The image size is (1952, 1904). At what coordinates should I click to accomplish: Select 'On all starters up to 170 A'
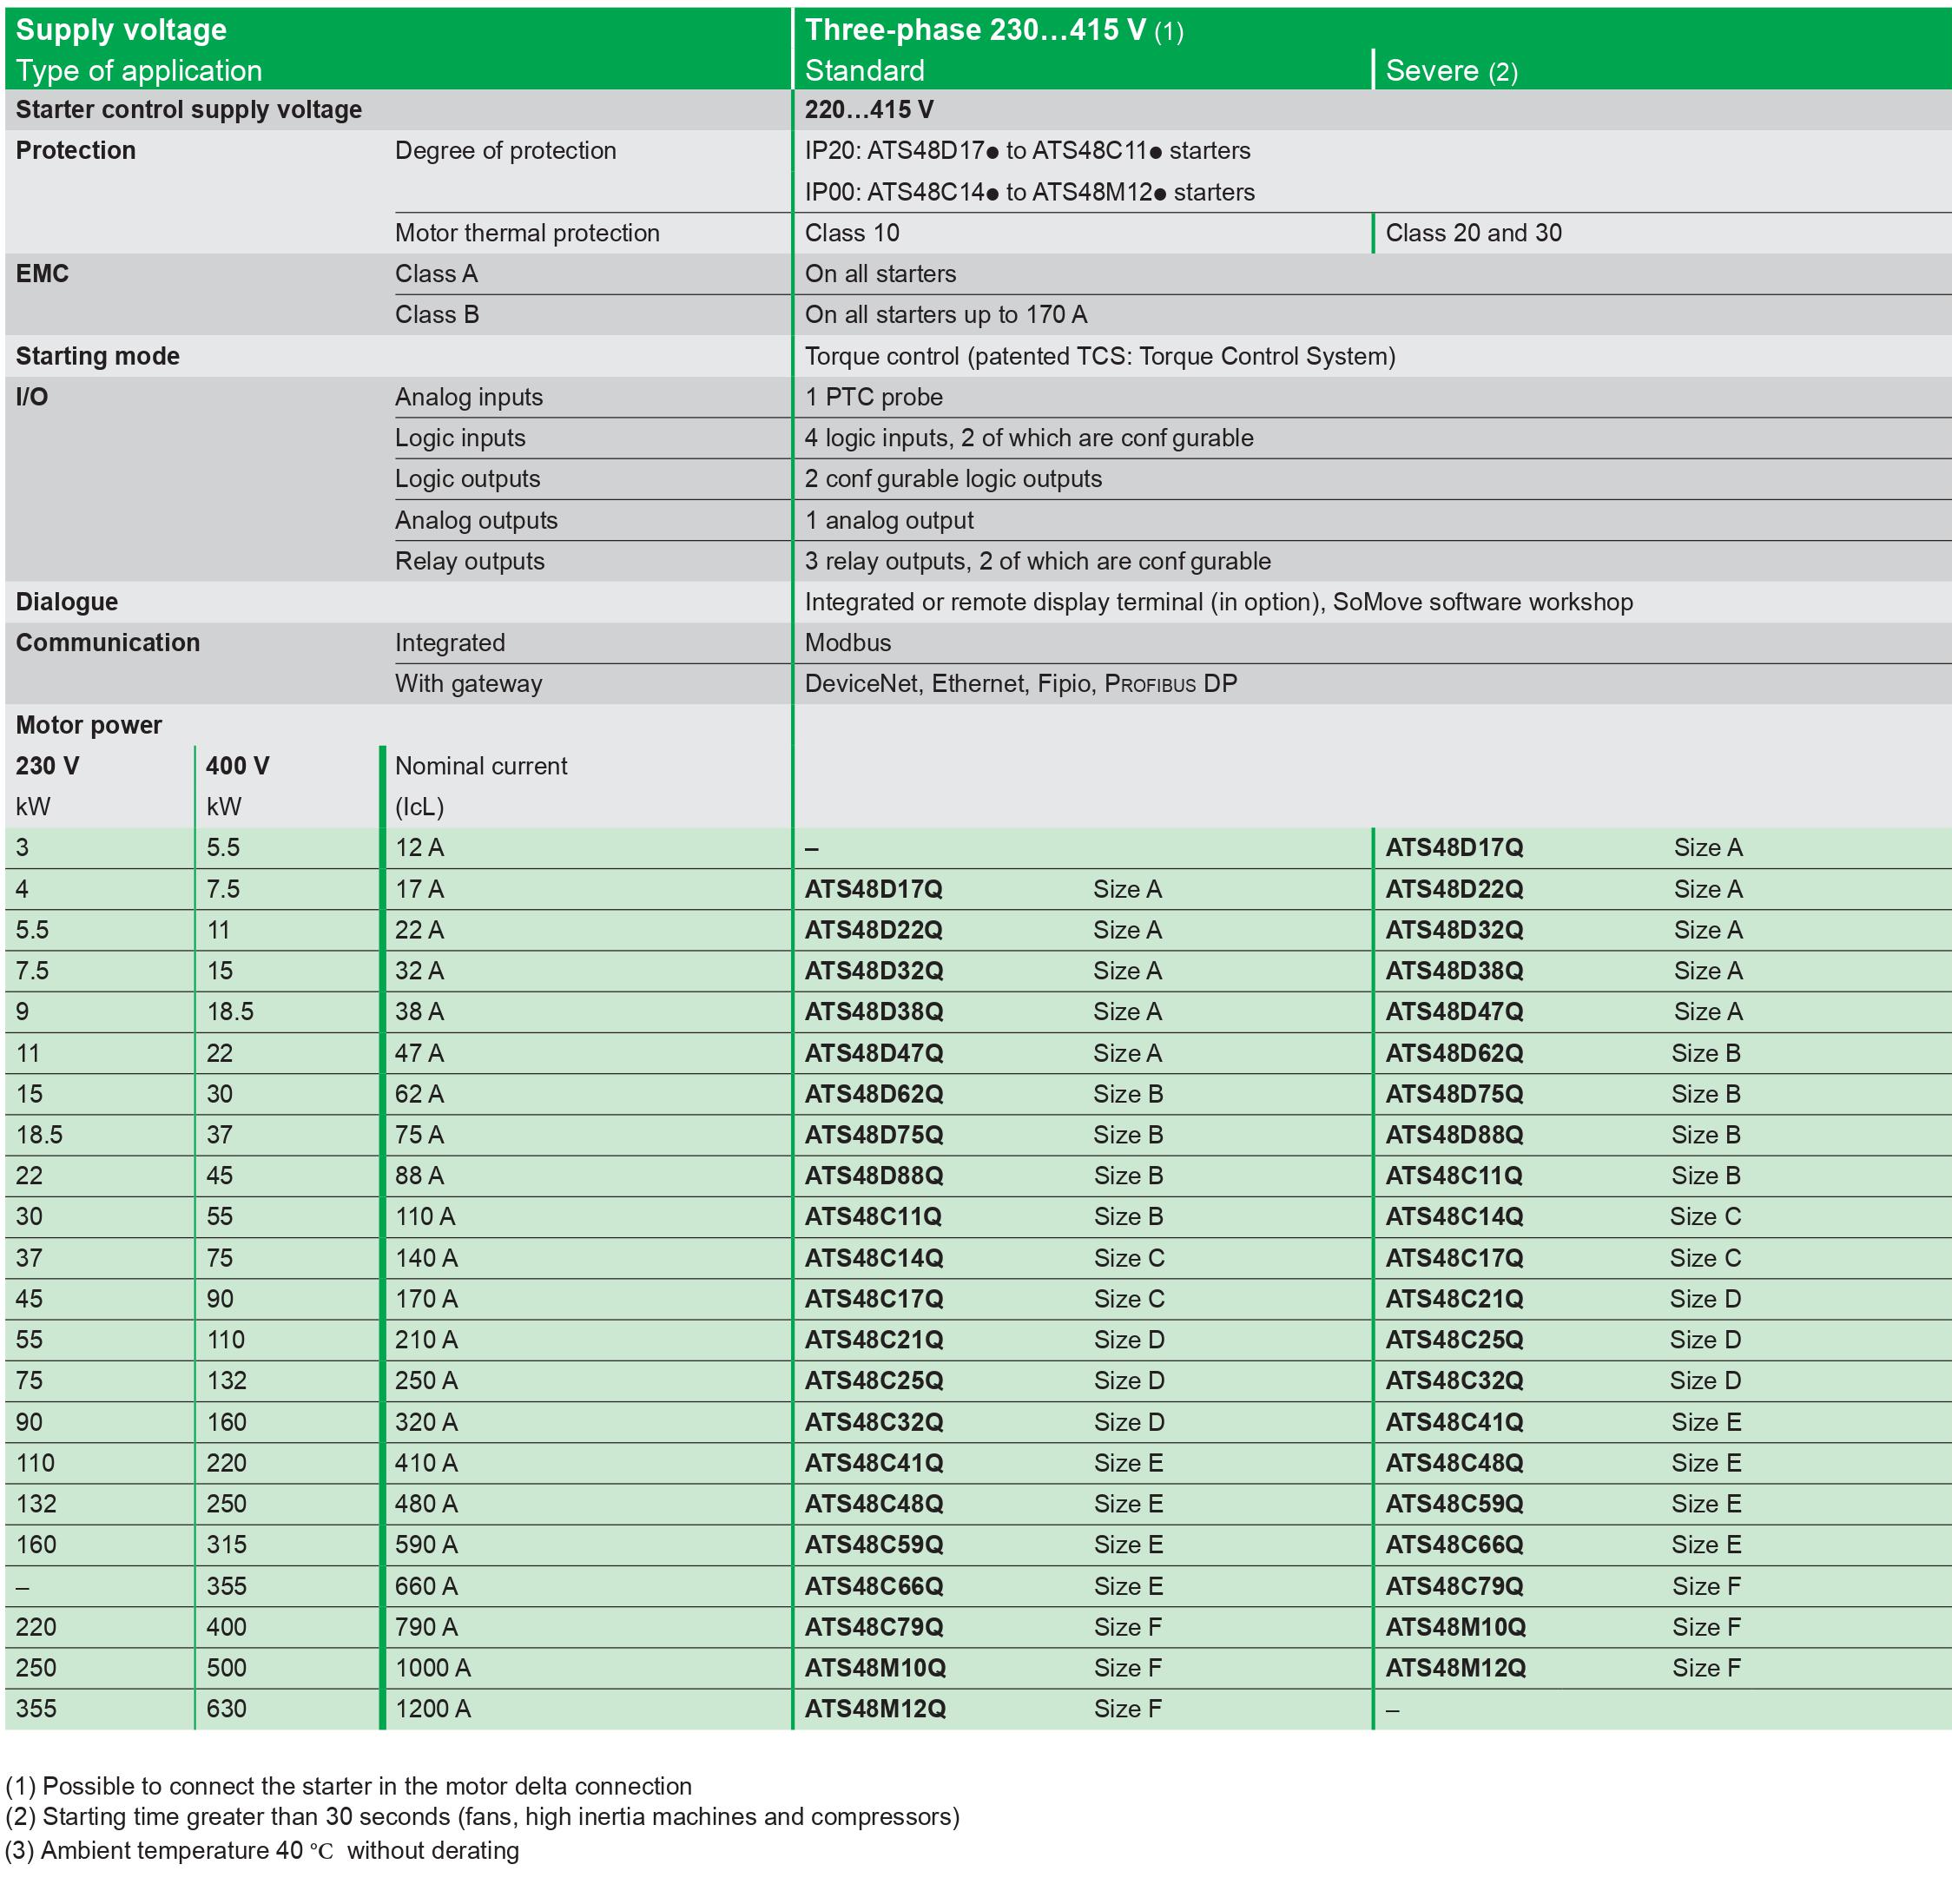(945, 315)
